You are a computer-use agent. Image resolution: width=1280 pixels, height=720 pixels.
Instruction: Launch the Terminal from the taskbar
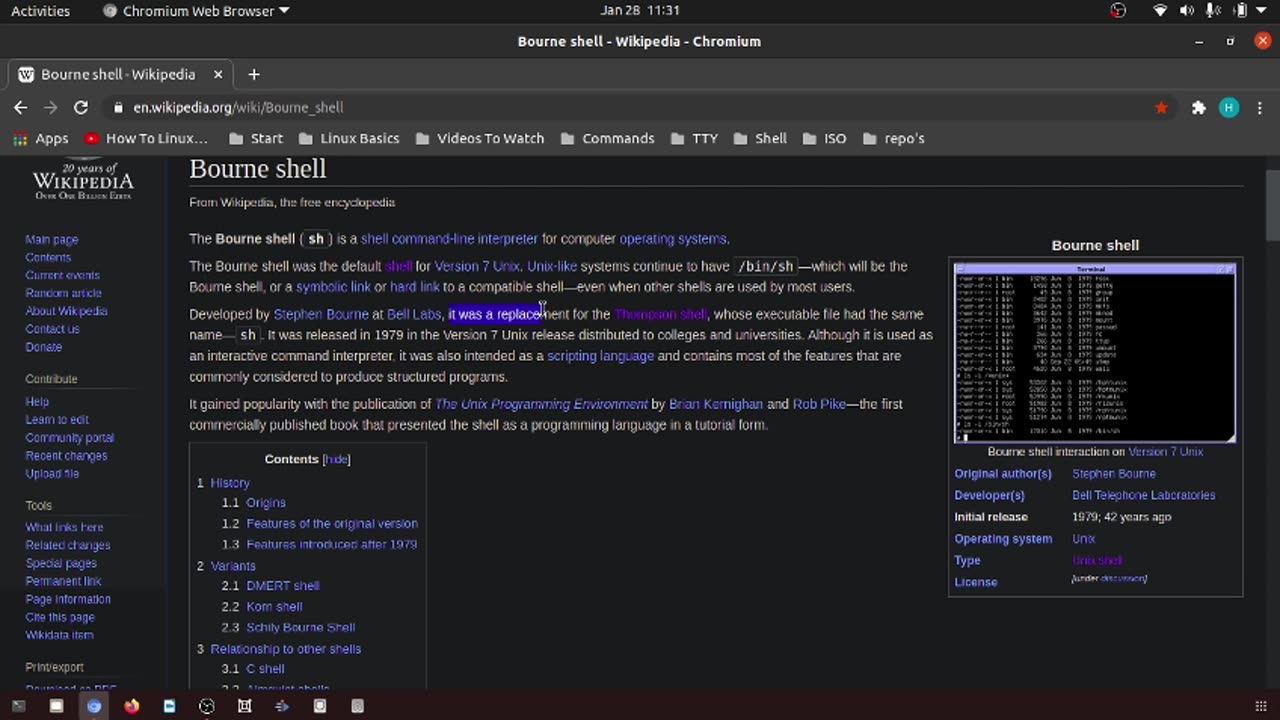18,706
